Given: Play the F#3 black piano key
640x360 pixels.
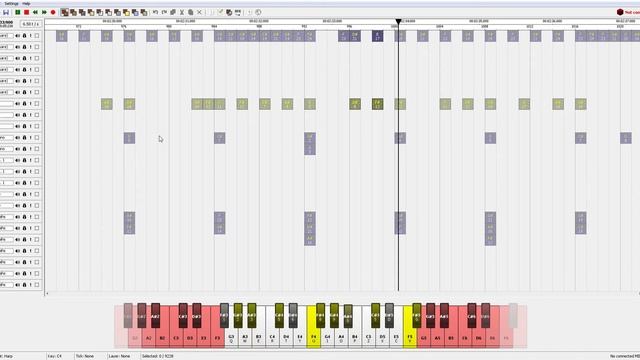Looking at the screenshot, I should 224,315.
